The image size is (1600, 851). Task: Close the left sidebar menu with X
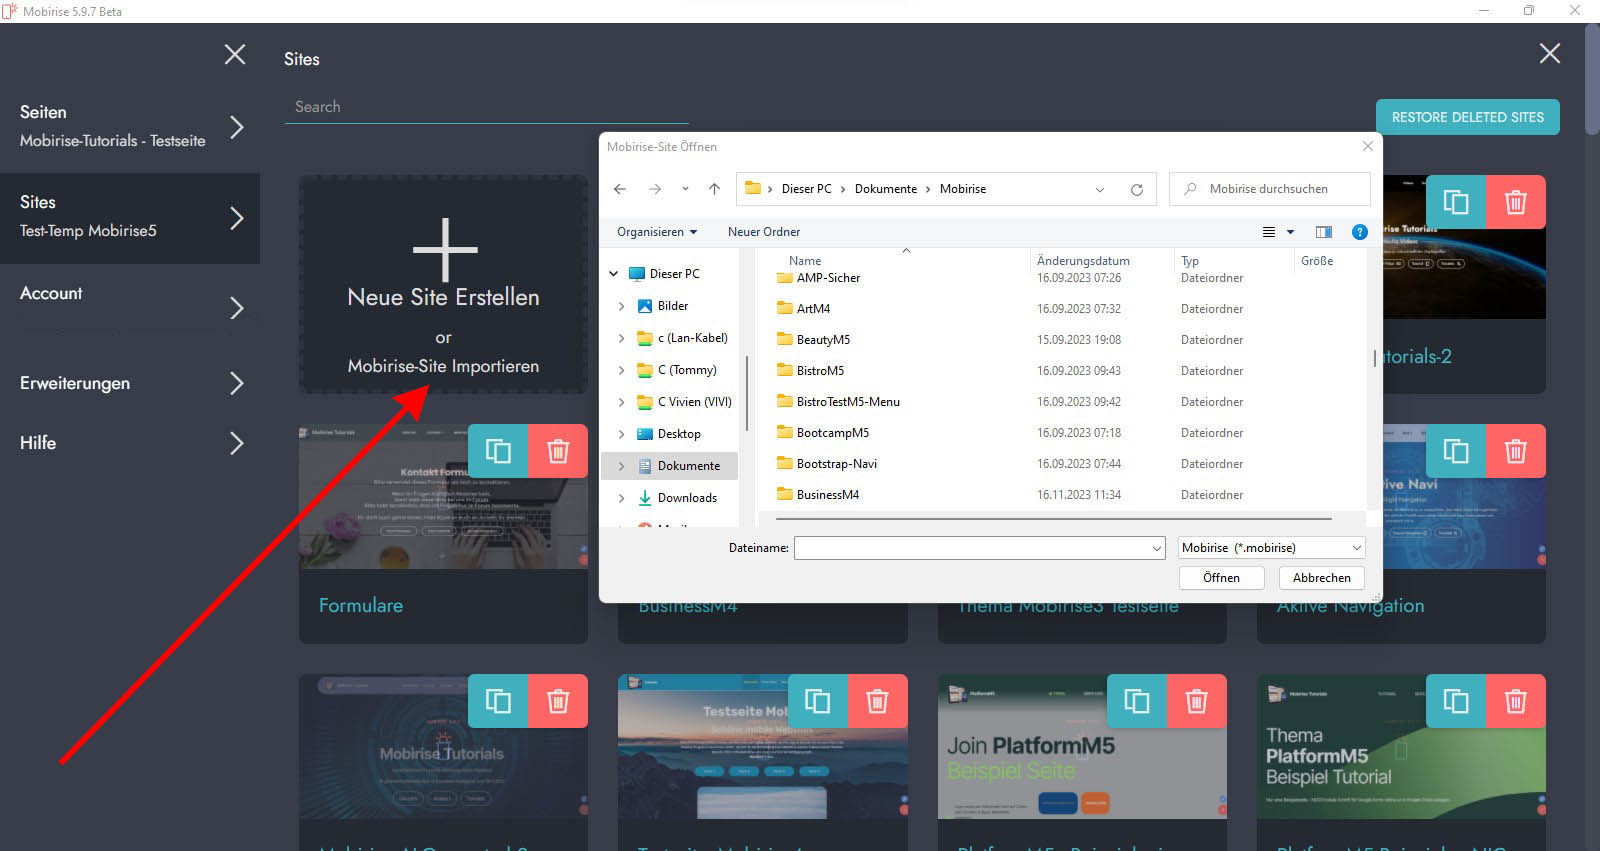pos(235,54)
